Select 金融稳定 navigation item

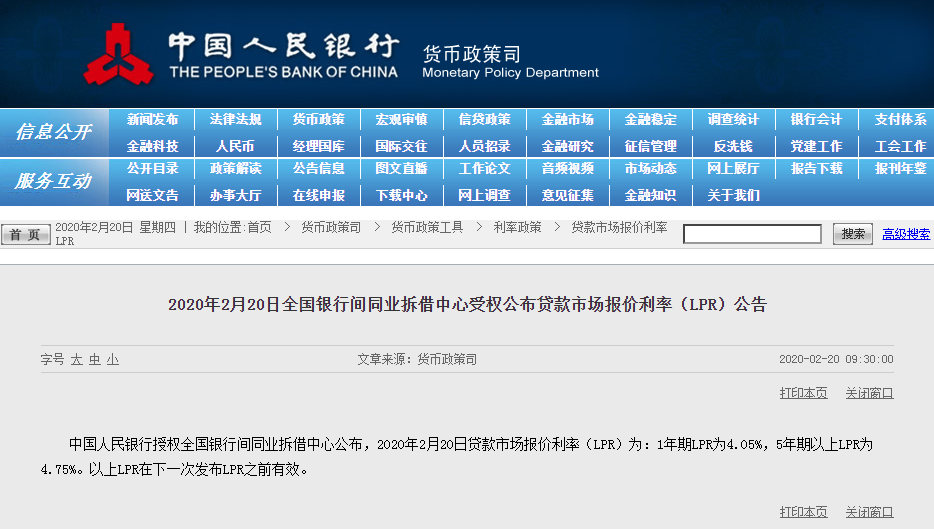point(650,120)
